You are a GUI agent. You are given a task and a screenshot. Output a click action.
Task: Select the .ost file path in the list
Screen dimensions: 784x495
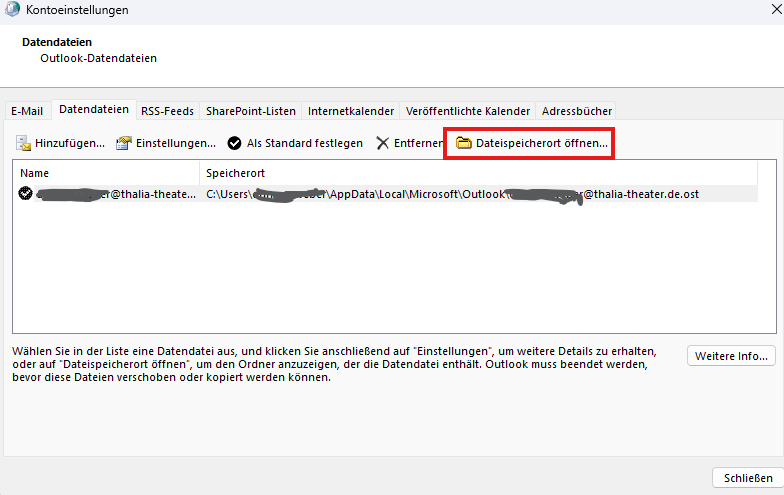pyautogui.click(x=450, y=194)
